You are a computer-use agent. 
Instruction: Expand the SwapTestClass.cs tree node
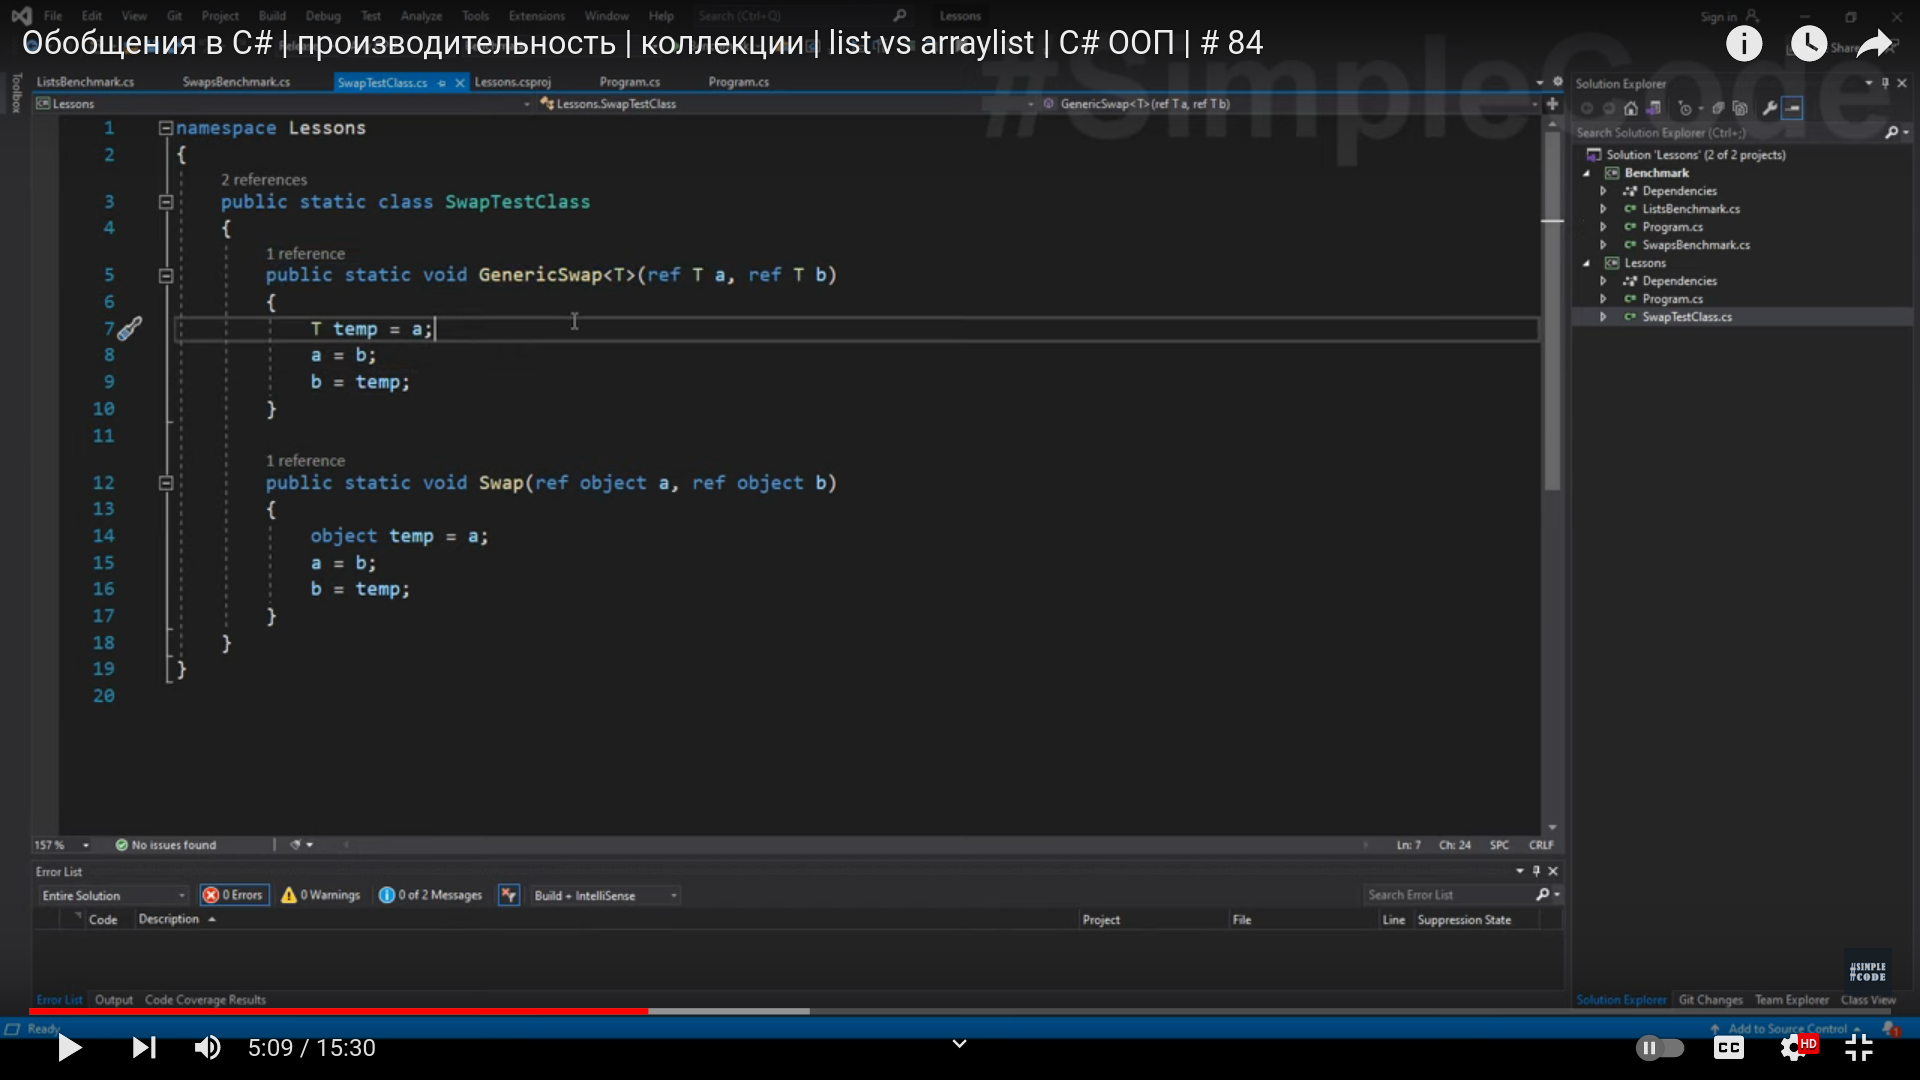pos(1603,317)
